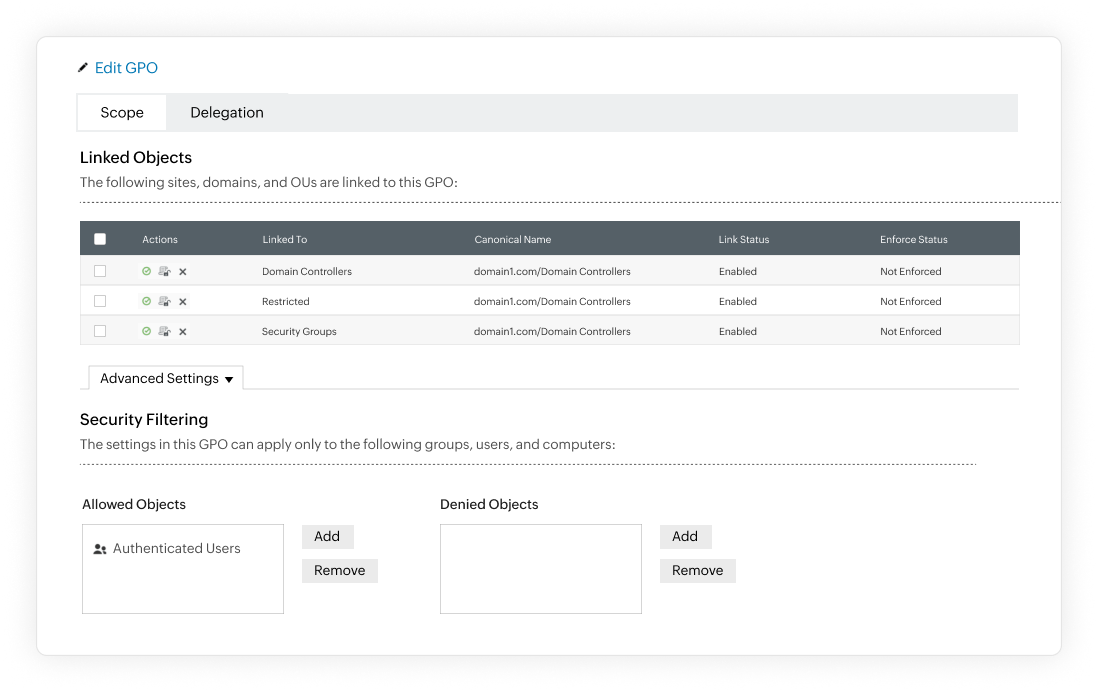Click Remove under Denied Objects
Image resolution: width=1097 pixels, height=691 pixels.
click(x=697, y=570)
